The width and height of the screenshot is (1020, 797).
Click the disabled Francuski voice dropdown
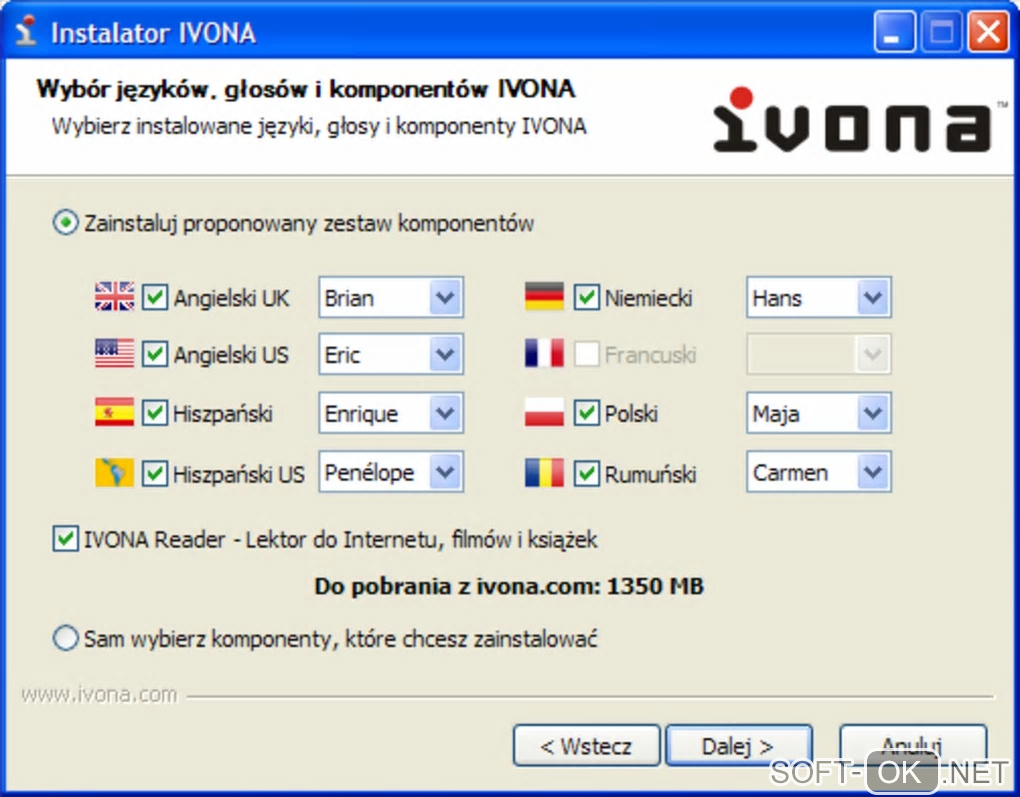pyautogui.click(x=819, y=354)
